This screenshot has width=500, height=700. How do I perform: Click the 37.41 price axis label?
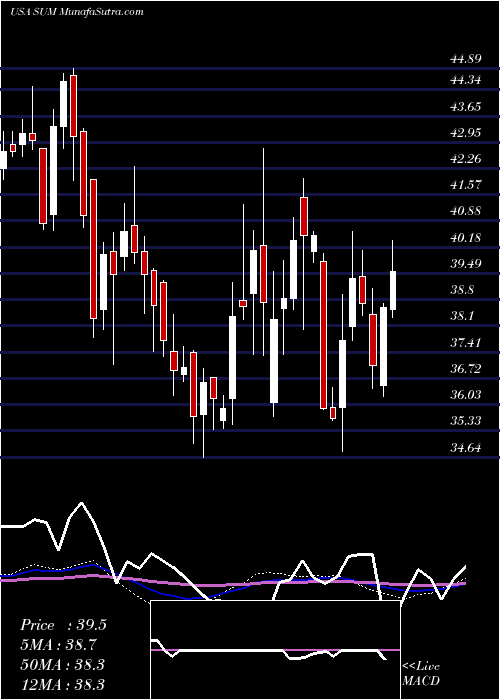(465, 343)
